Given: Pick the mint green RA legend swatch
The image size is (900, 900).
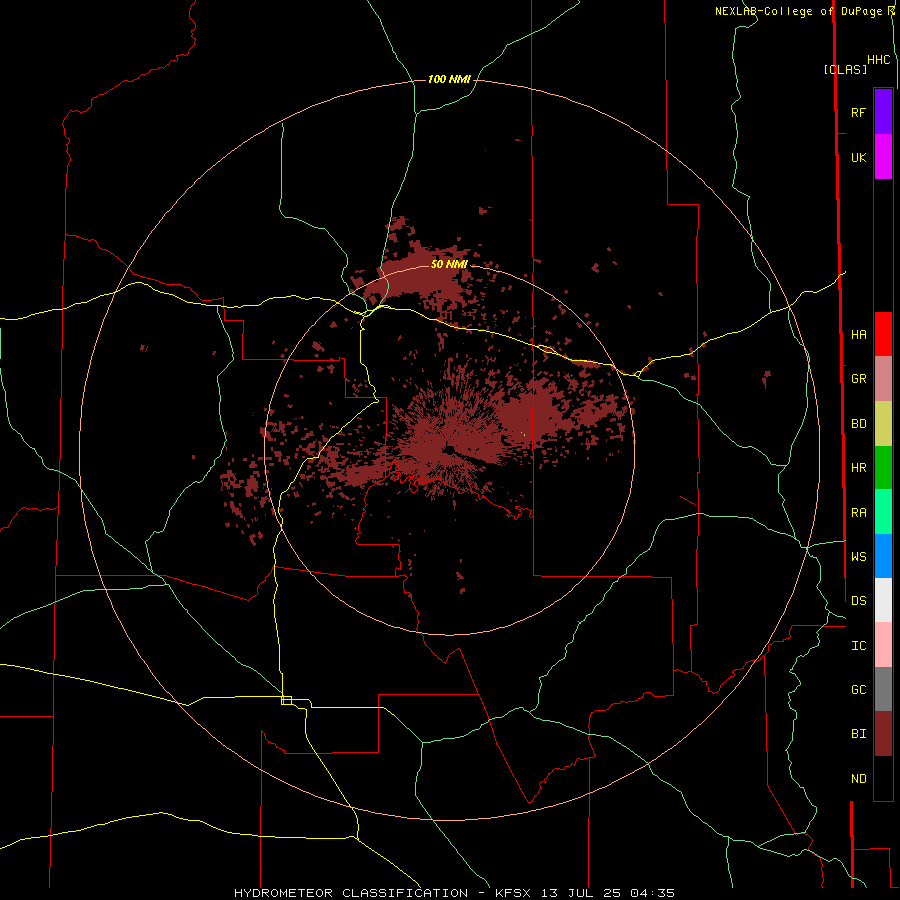Looking at the screenshot, I should pos(883,512).
